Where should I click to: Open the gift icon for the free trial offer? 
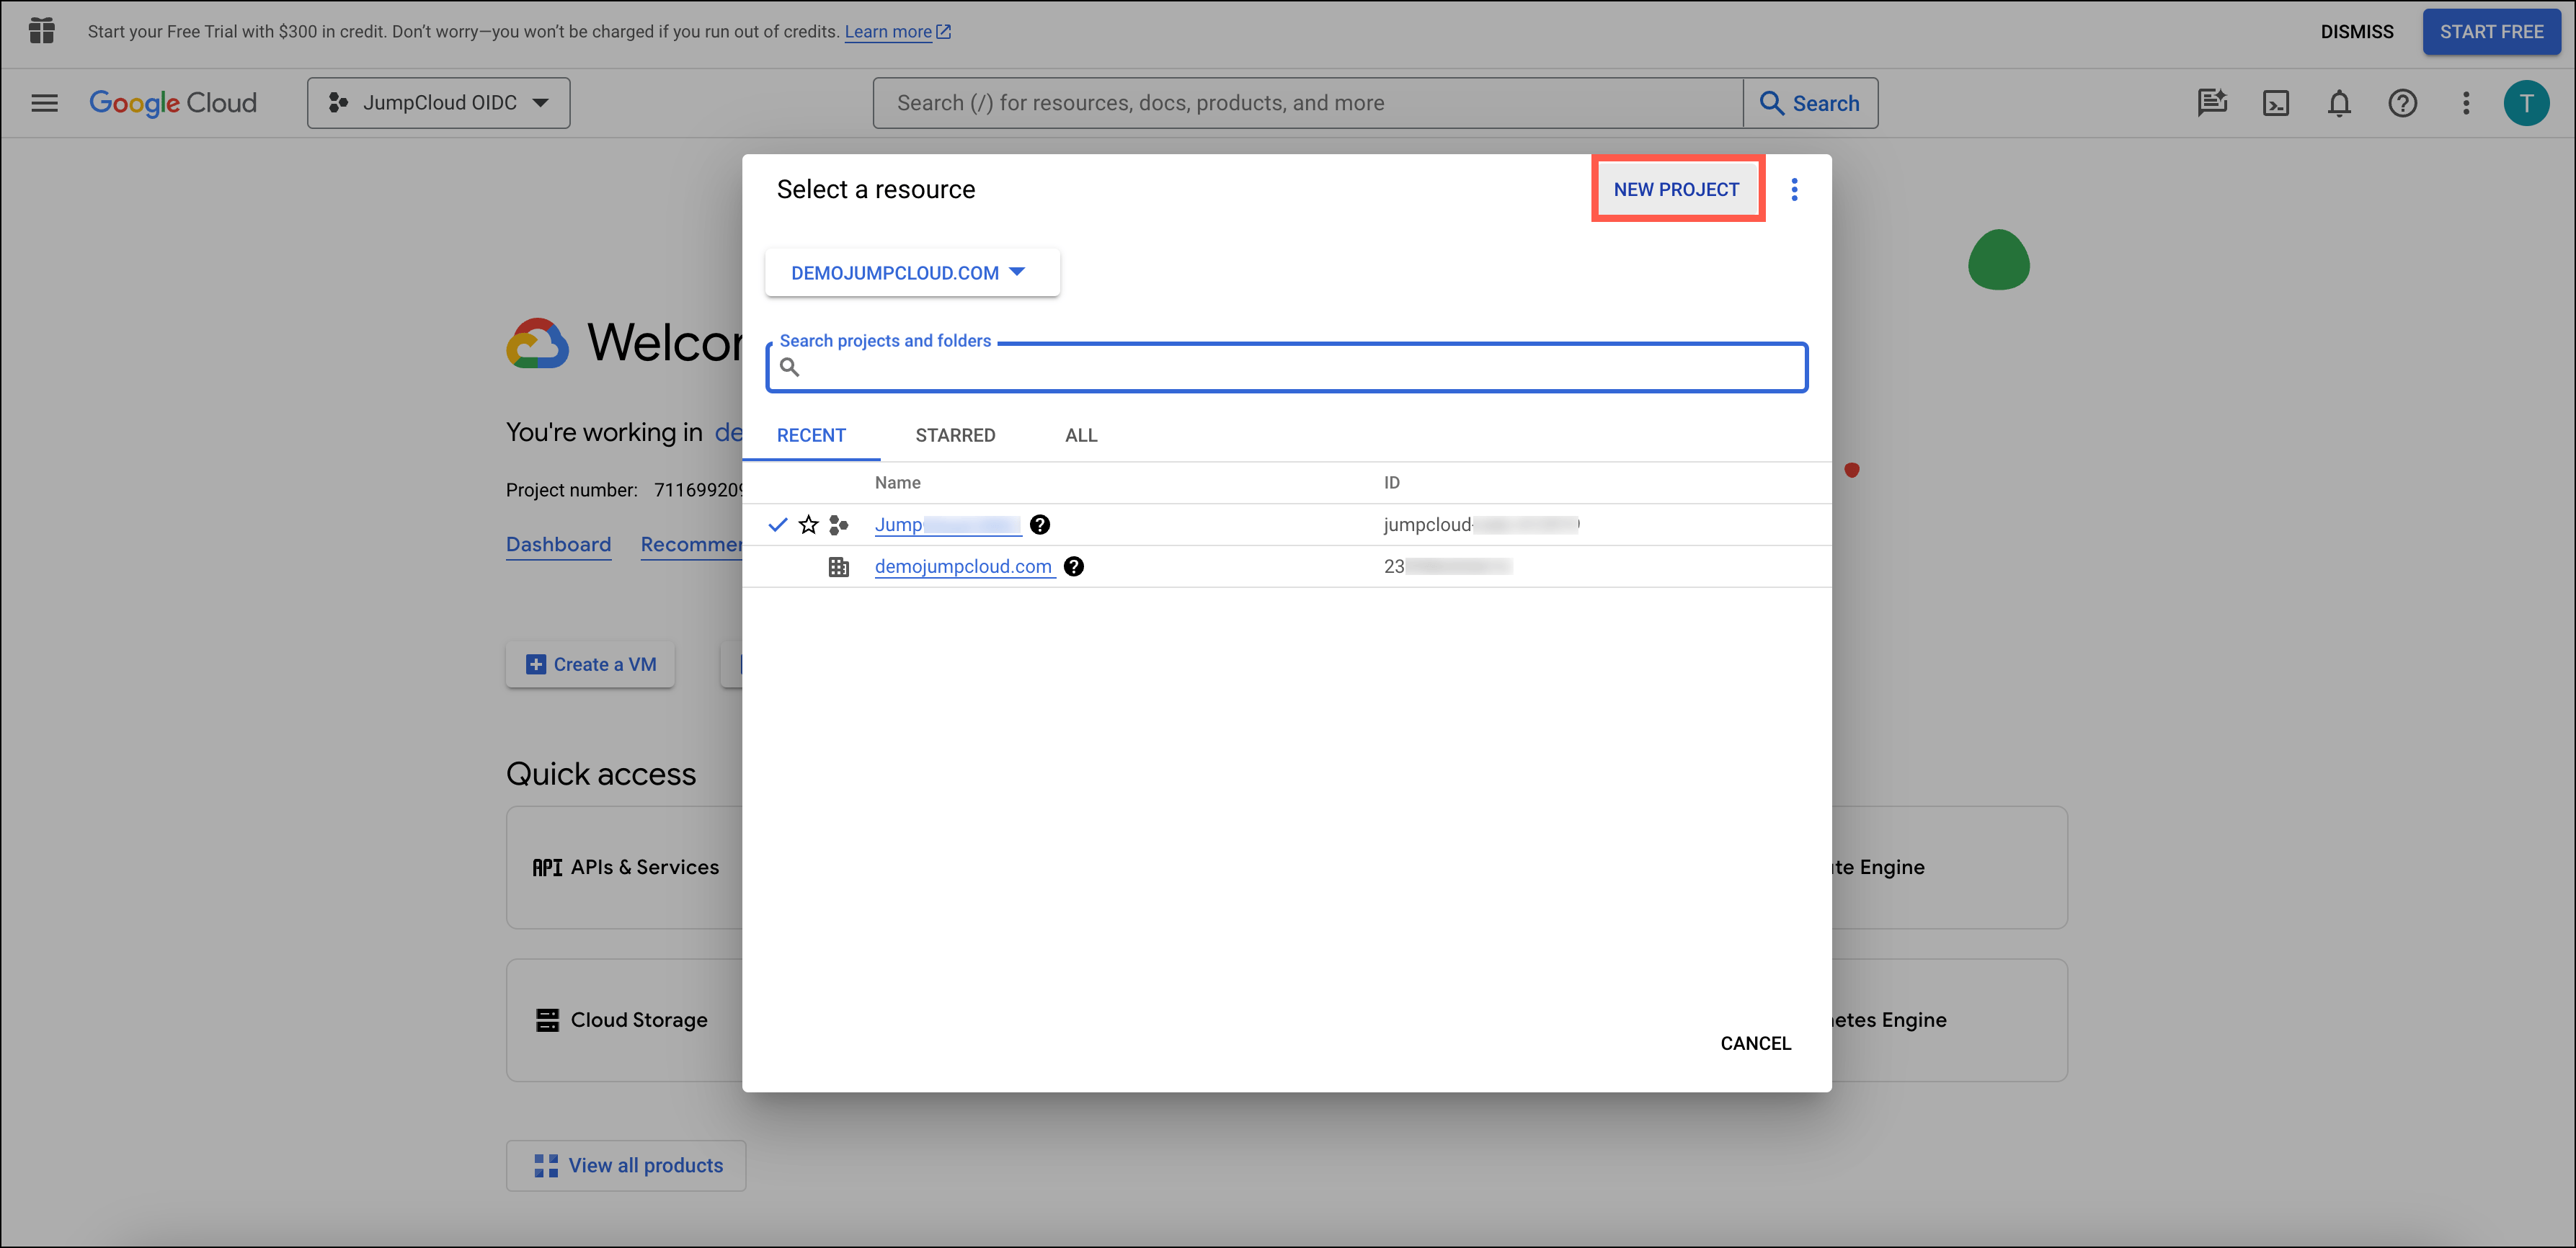point(41,31)
